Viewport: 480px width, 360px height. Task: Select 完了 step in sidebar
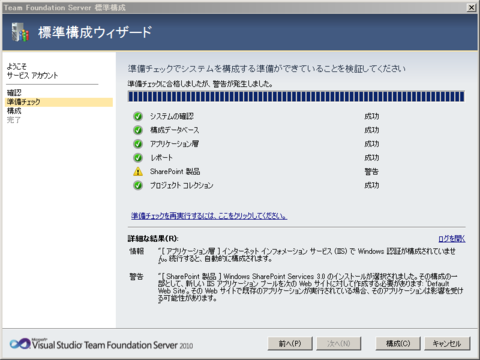pyautogui.click(x=14, y=120)
